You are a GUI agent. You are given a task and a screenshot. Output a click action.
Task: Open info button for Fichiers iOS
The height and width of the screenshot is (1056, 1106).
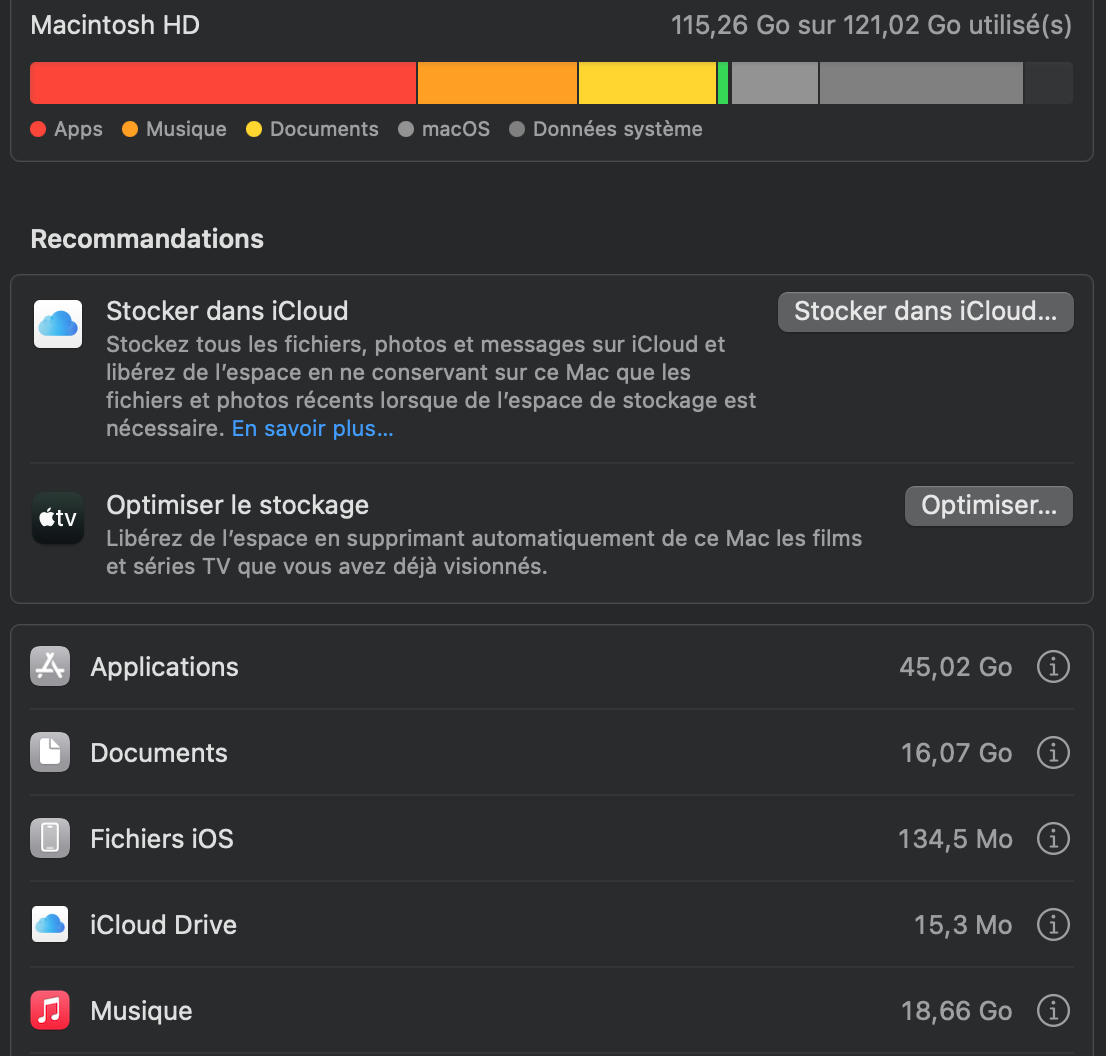[1052, 838]
